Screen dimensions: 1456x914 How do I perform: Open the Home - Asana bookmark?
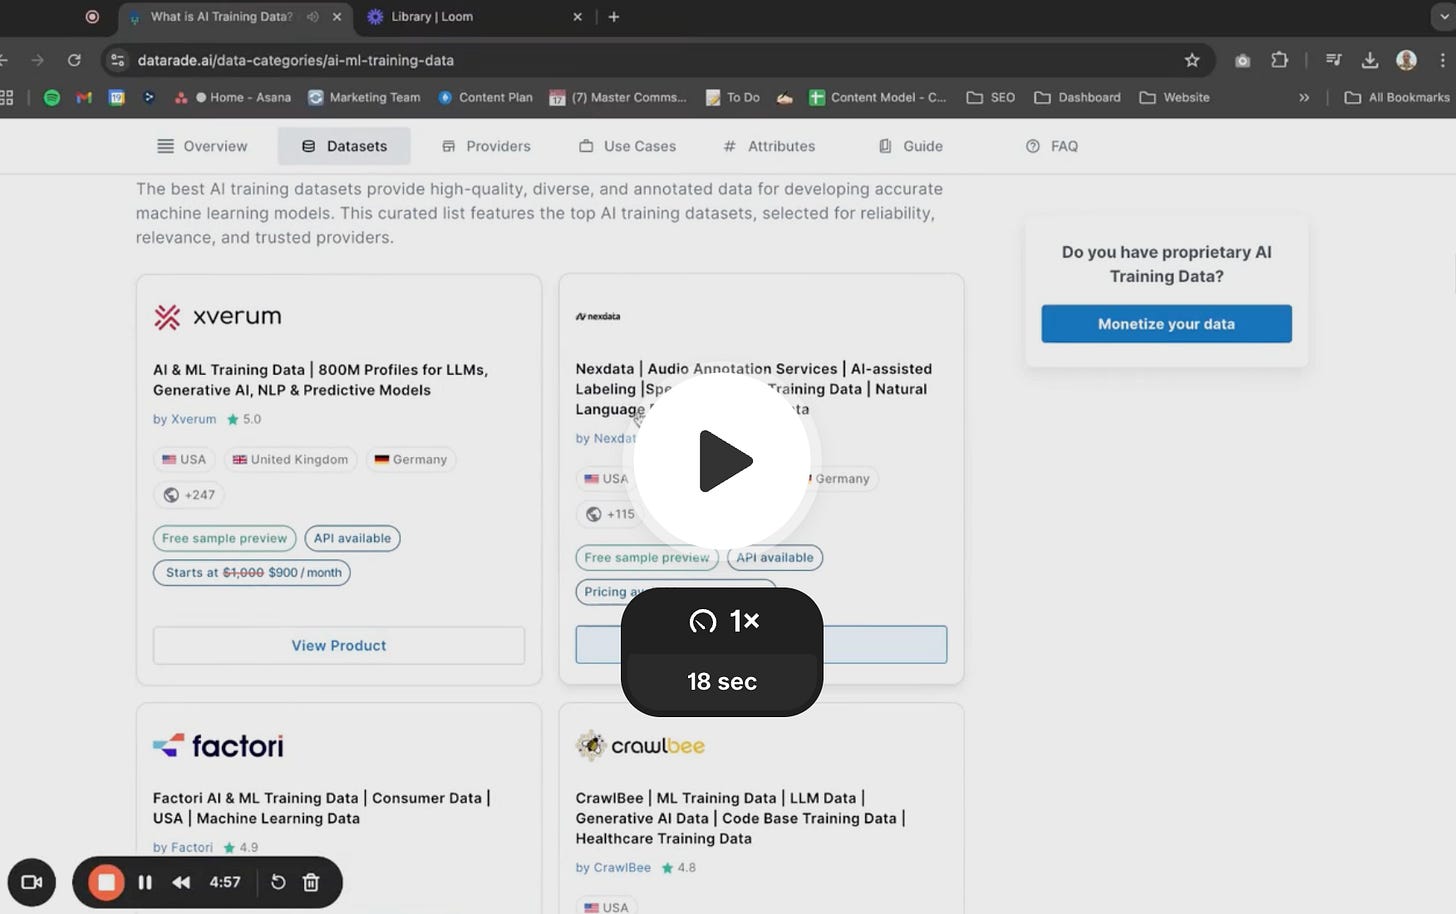pyautogui.click(x=233, y=97)
